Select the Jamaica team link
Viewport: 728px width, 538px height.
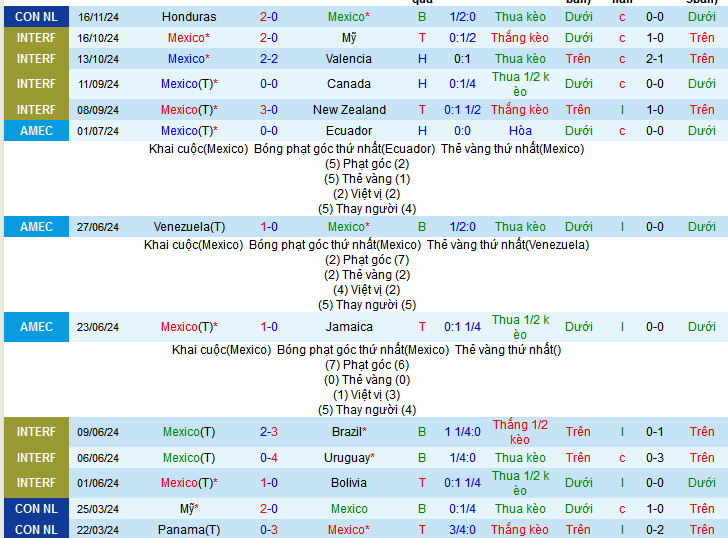[348, 327]
